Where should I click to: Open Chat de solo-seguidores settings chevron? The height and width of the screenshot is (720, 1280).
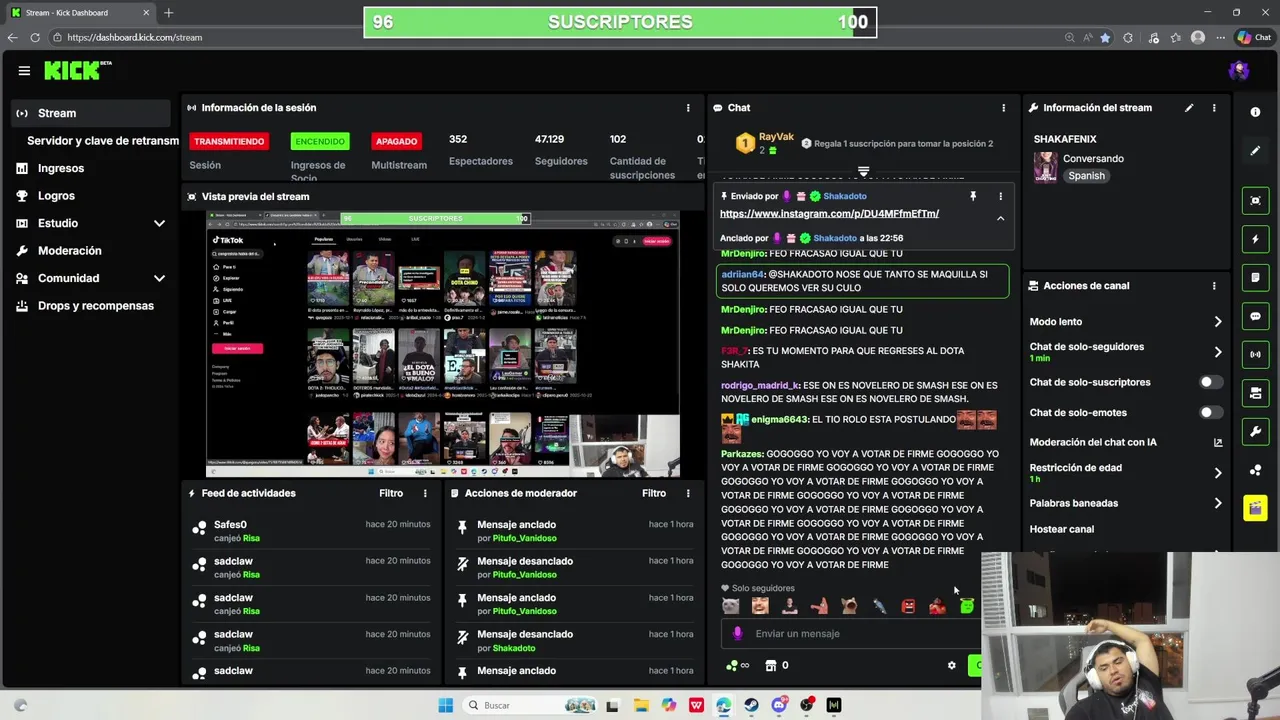pyautogui.click(x=1217, y=352)
